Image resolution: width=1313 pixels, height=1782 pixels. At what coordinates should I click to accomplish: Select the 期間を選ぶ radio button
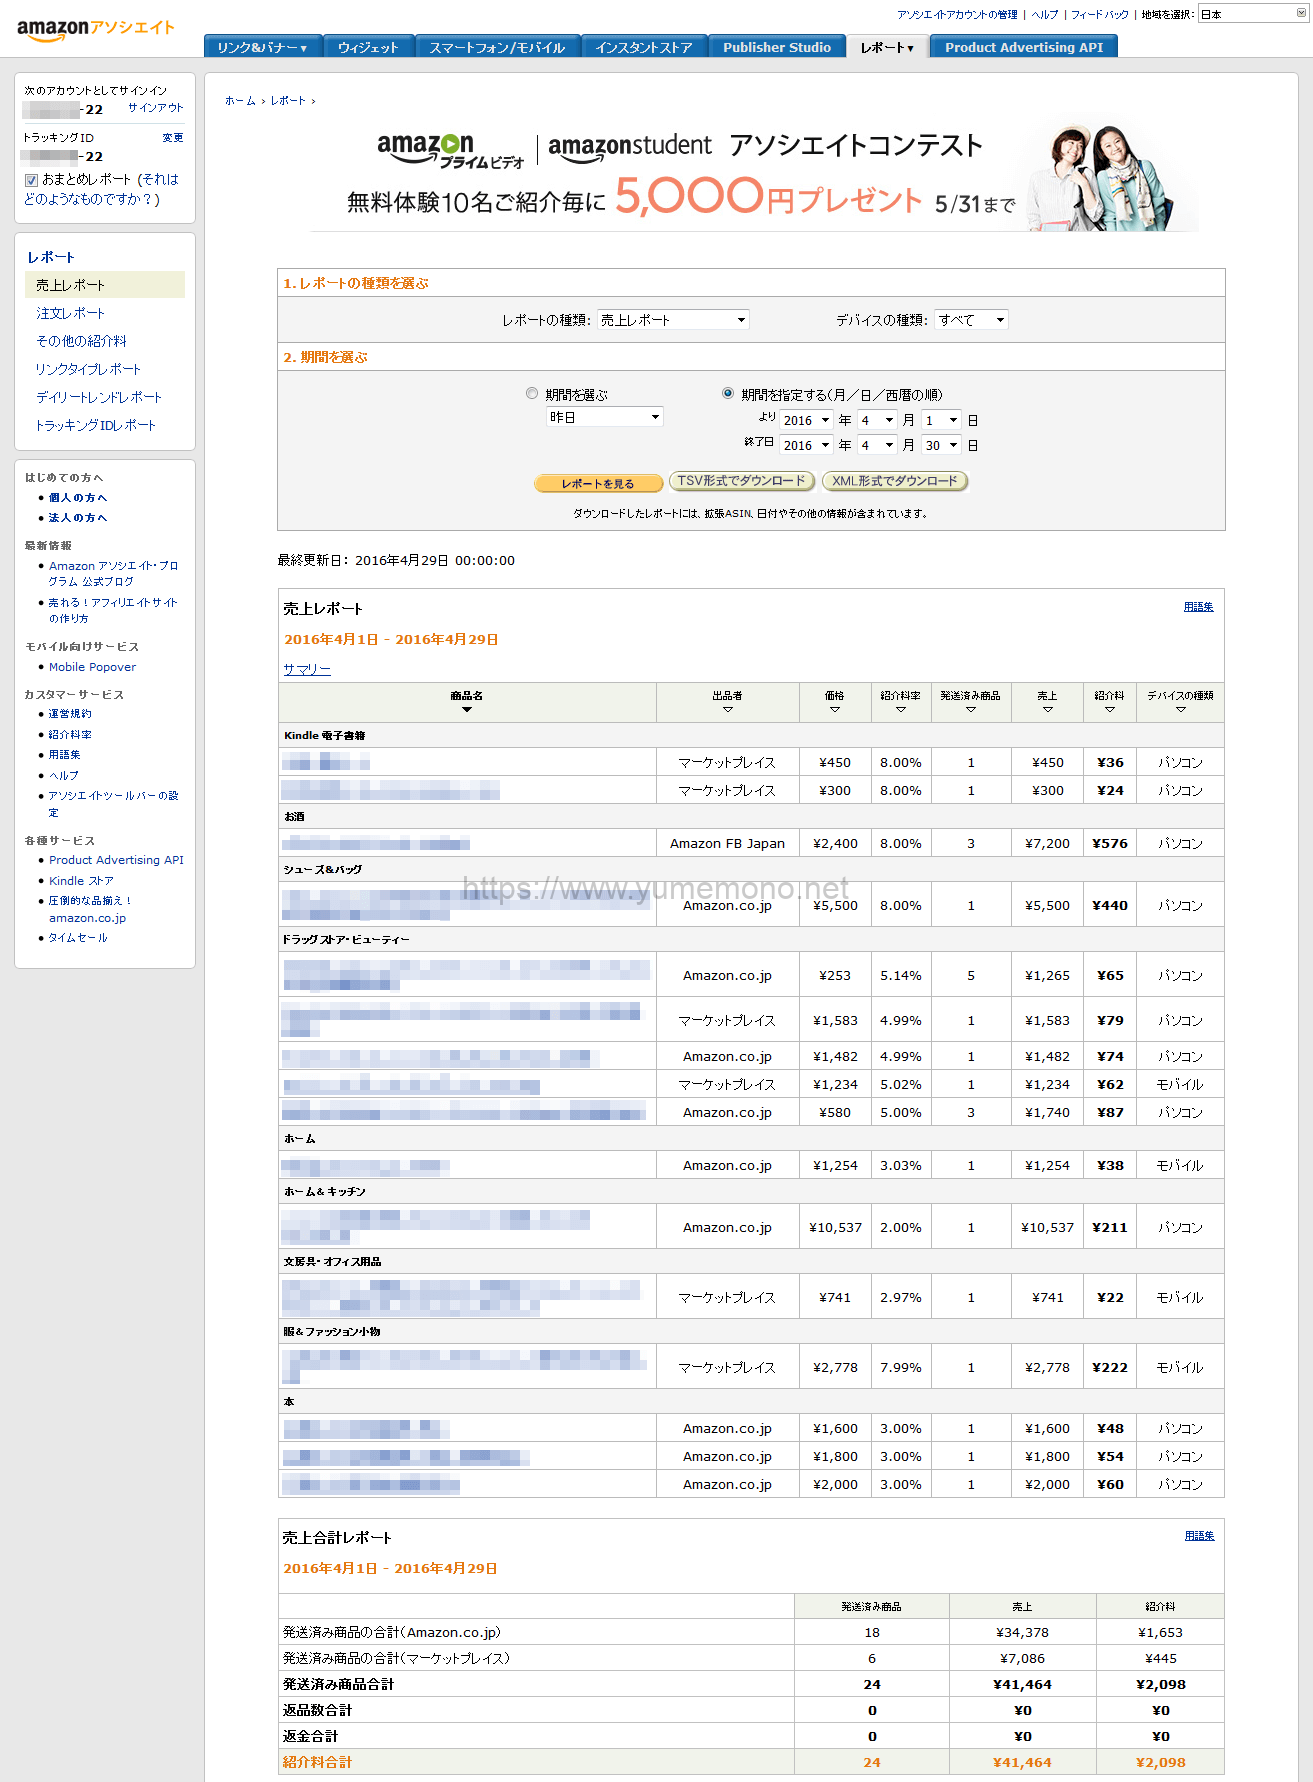point(532,394)
